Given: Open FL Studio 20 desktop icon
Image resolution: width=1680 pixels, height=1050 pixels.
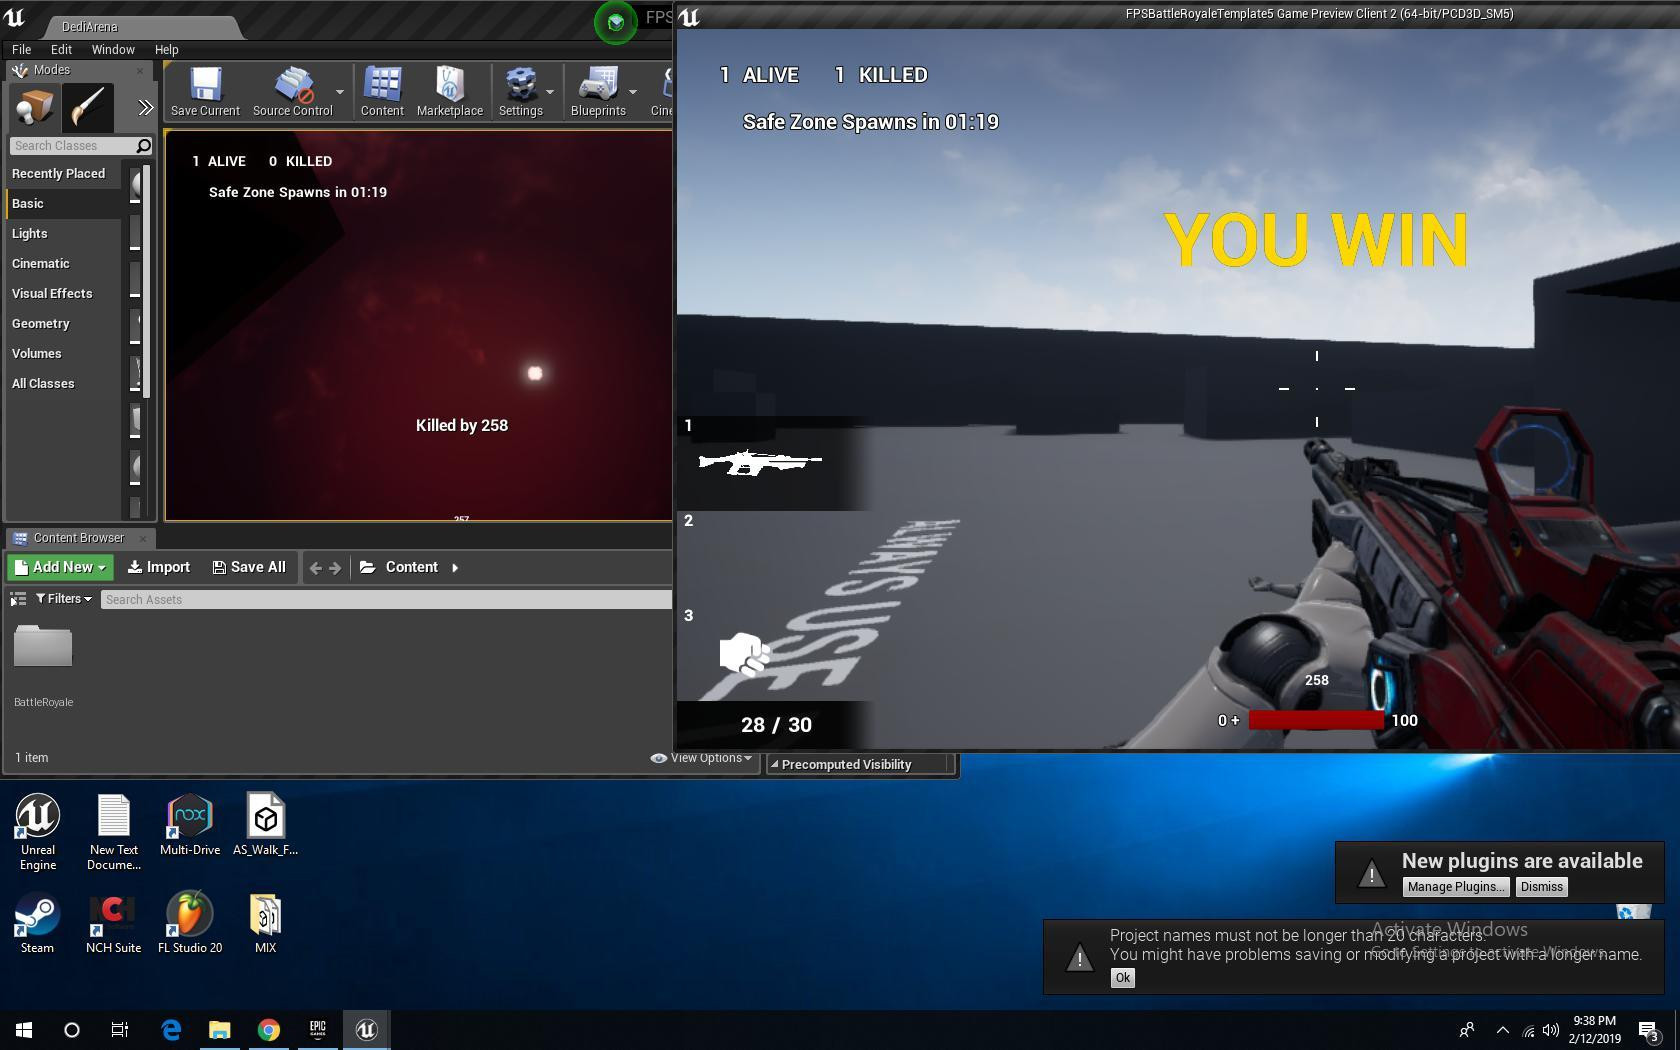Looking at the screenshot, I should click(x=190, y=922).
